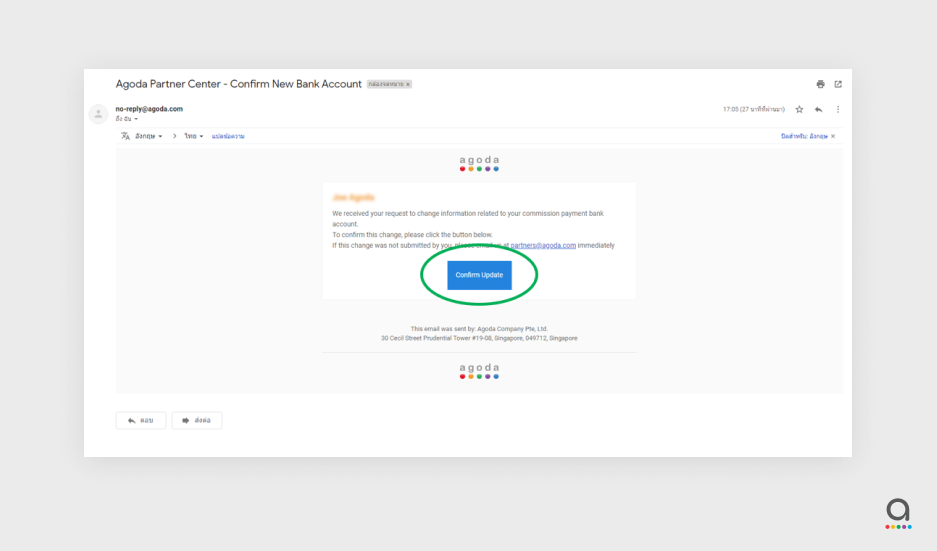Open the target Thai language dropdown
937x551 pixels.
[x=194, y=136]
